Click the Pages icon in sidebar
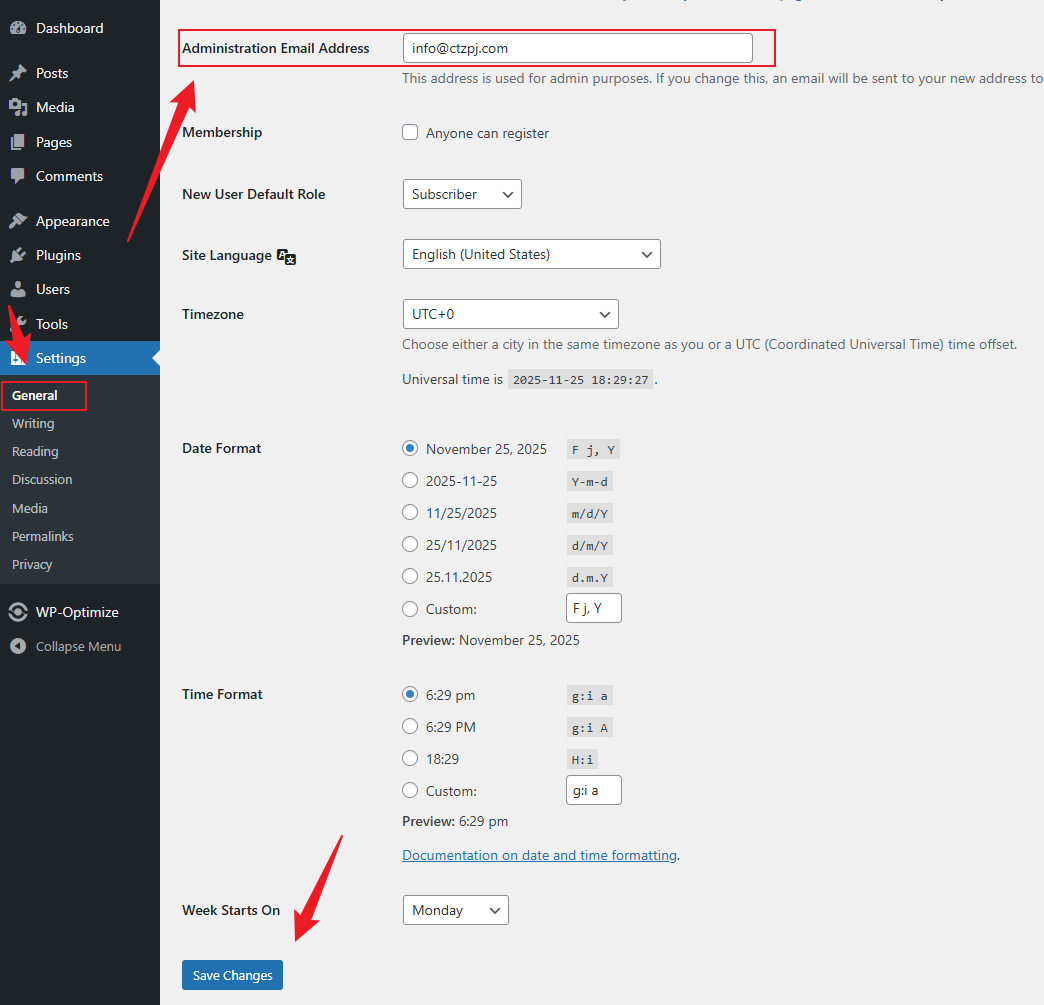 [x=18, y=142]
